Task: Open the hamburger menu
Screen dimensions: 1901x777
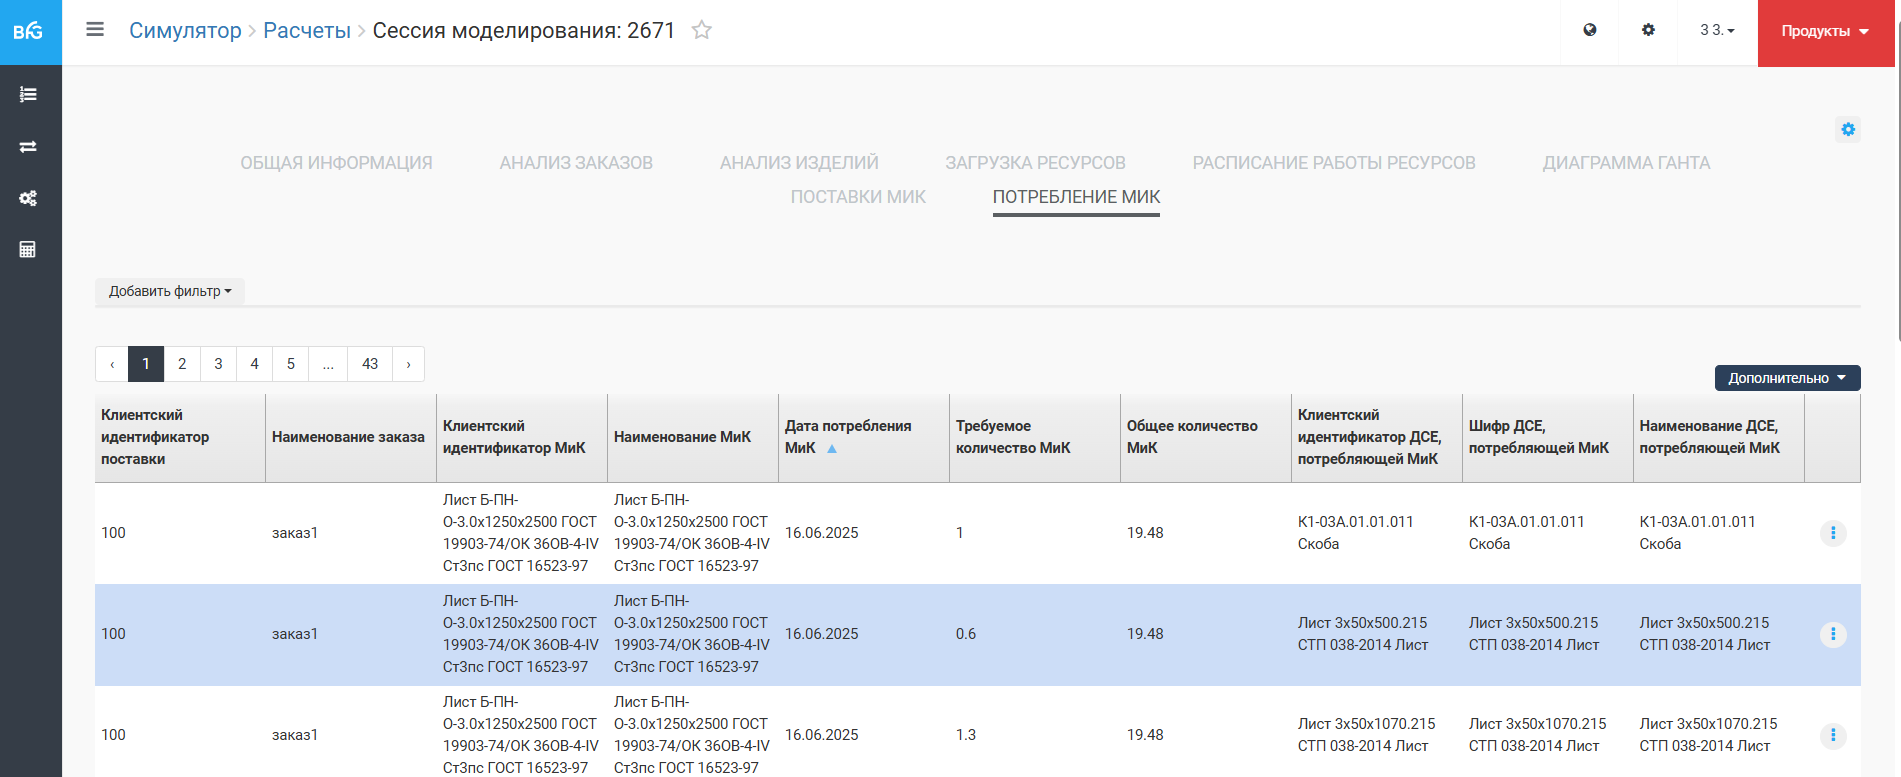Action: click(x=95, y=30)
